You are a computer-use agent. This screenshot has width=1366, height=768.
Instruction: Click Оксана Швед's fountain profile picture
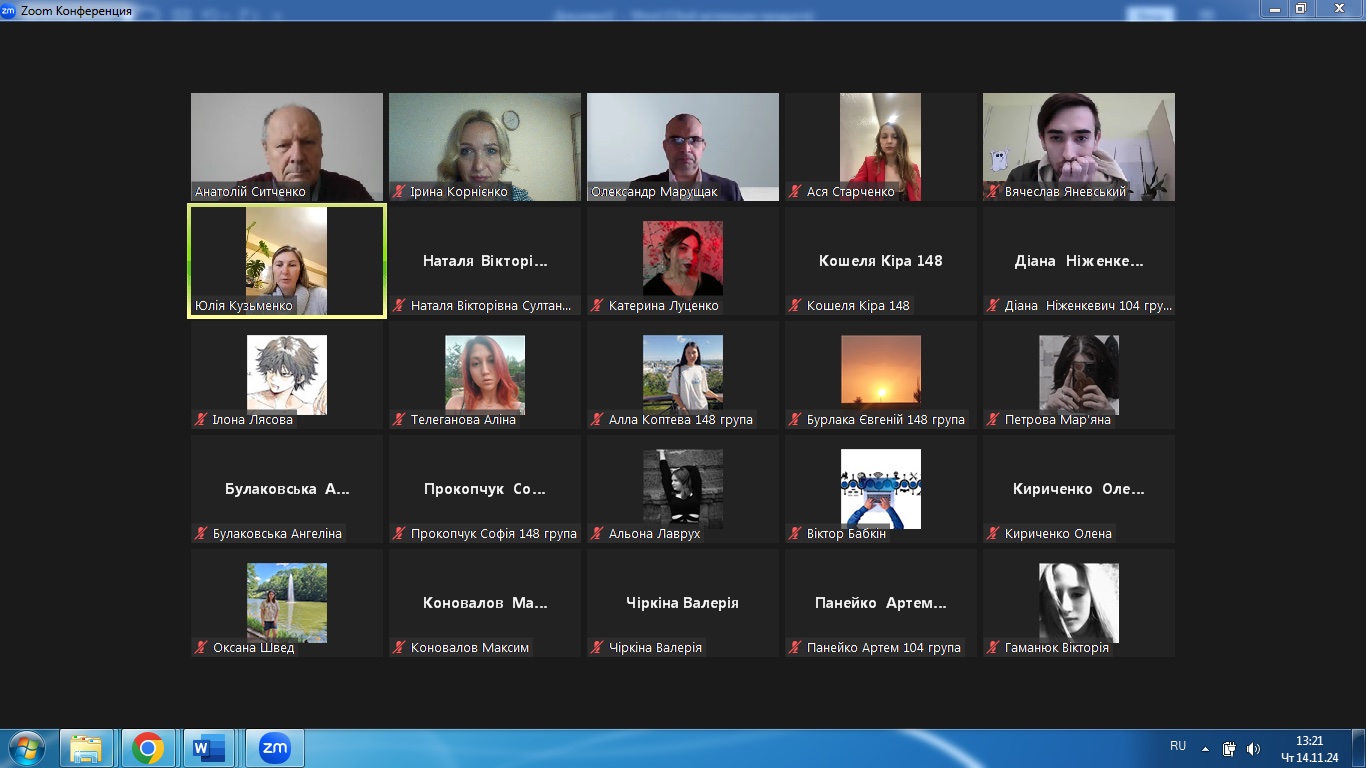[x=287, y=602]
